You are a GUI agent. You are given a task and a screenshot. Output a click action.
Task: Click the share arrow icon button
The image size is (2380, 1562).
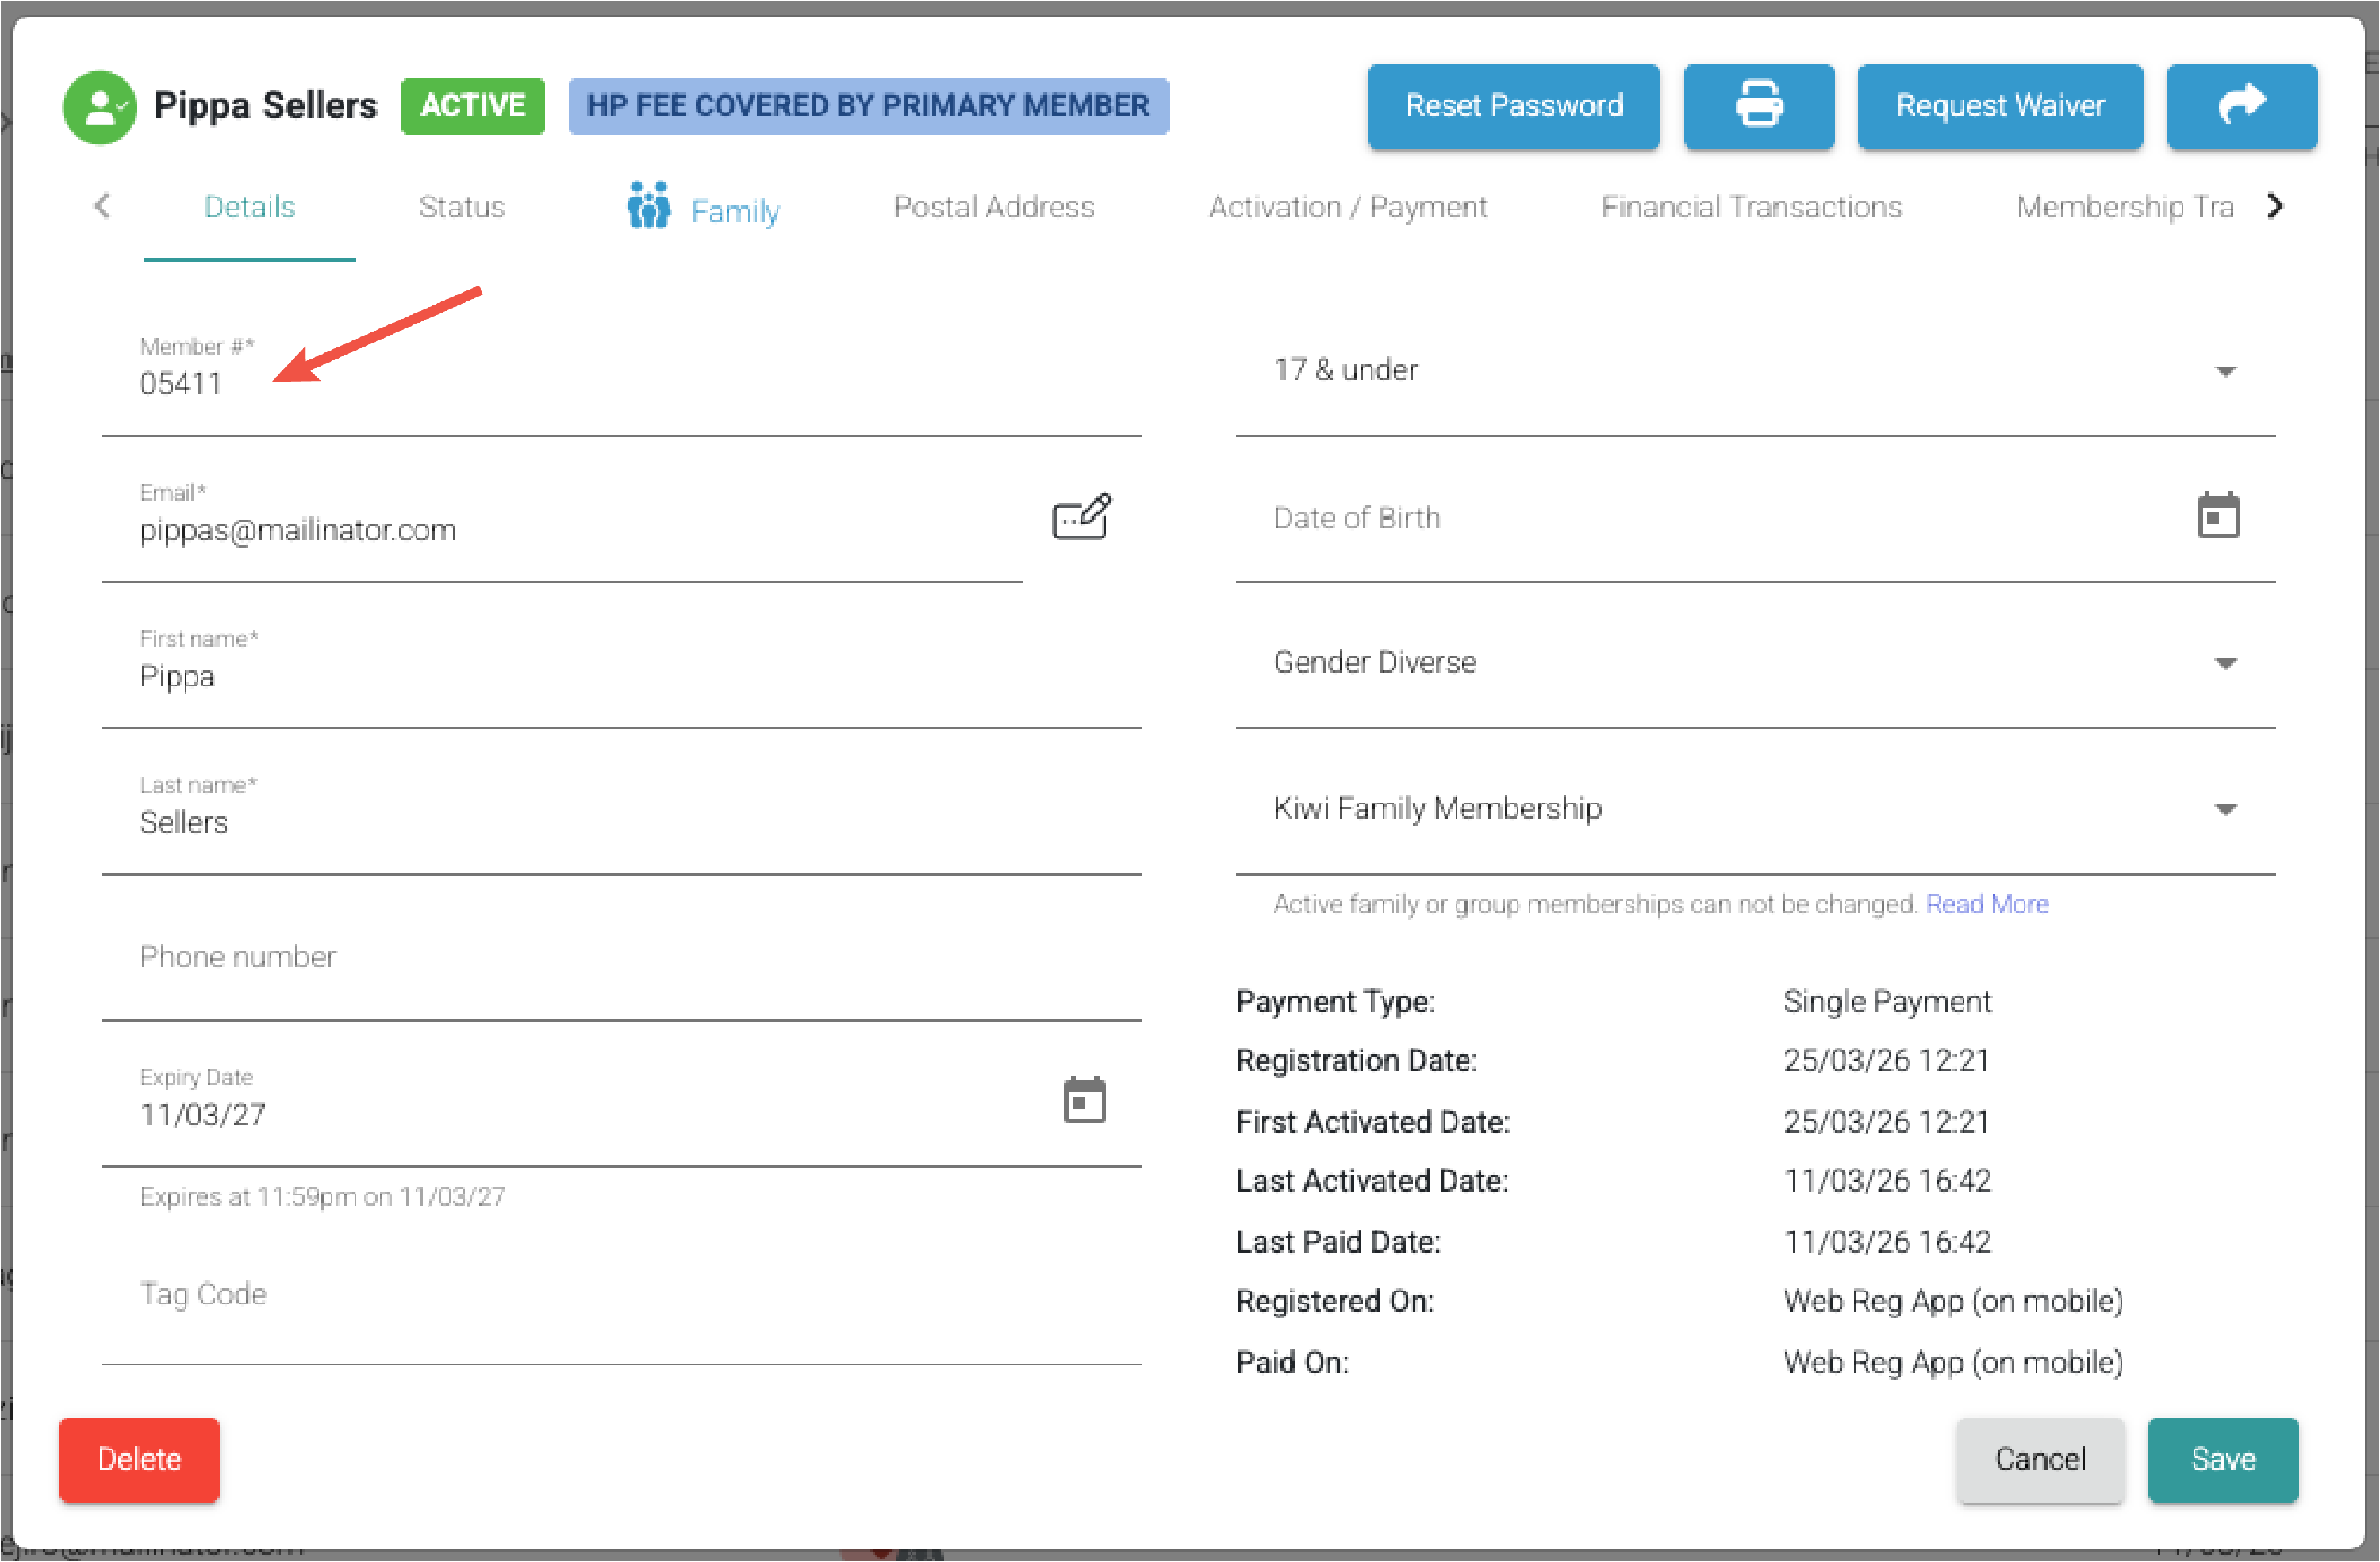click(2241, 106)
